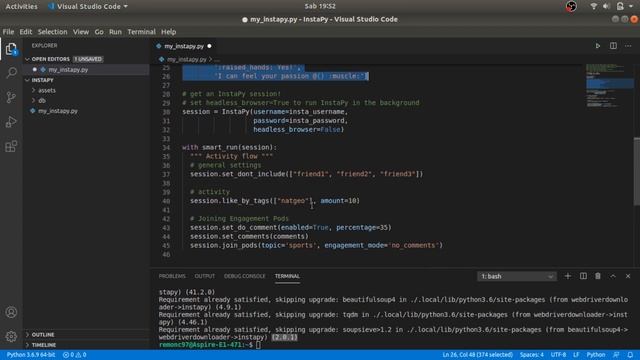
Task: Open the system menu arrow in top bar
Action: 631,6
